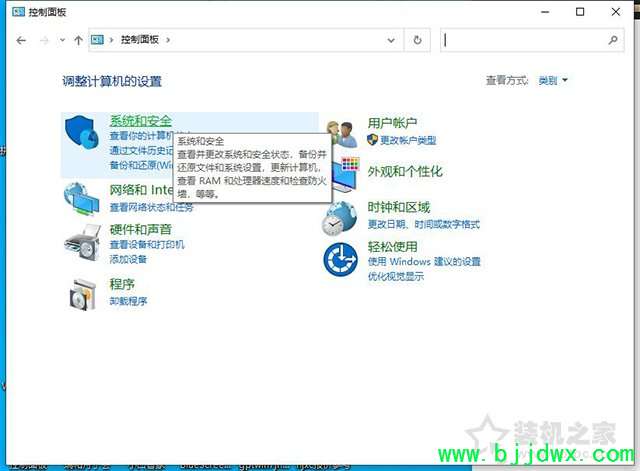Open the recent locations dropdown arrow
The image size is (640, 471).
(62, 40)
